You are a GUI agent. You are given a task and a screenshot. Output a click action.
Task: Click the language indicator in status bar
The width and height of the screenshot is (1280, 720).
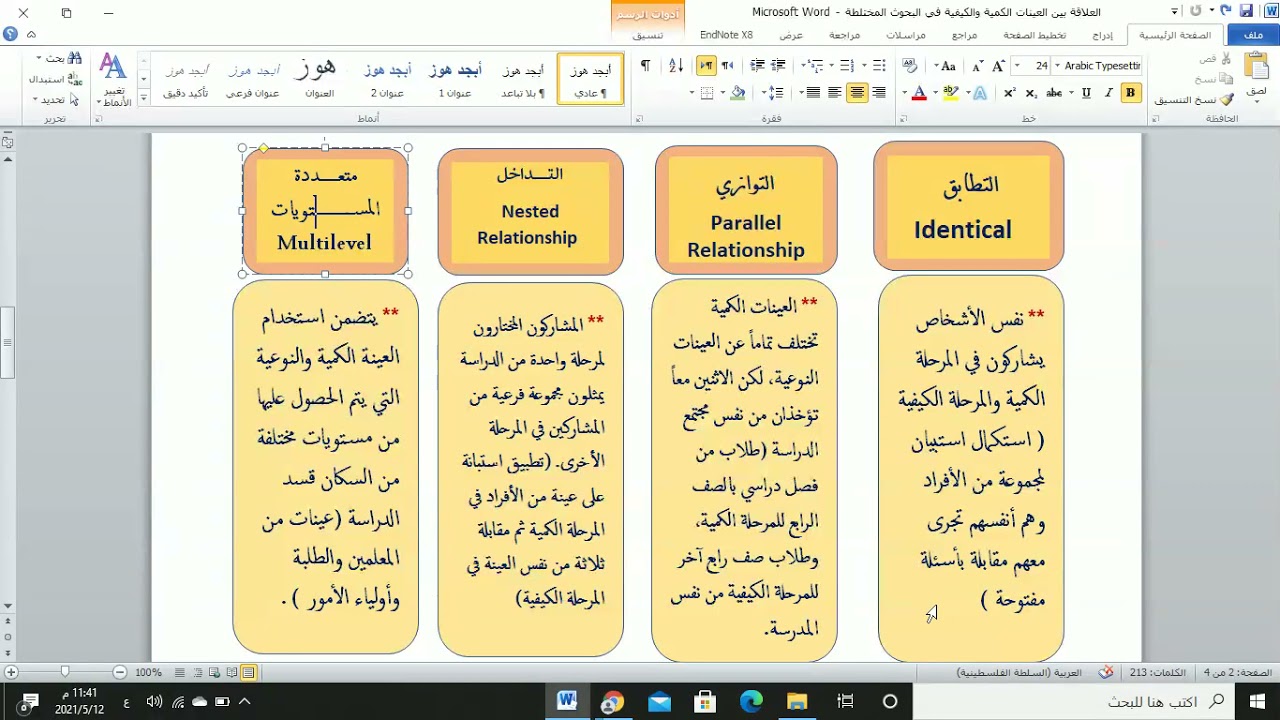coord(1018,672)
